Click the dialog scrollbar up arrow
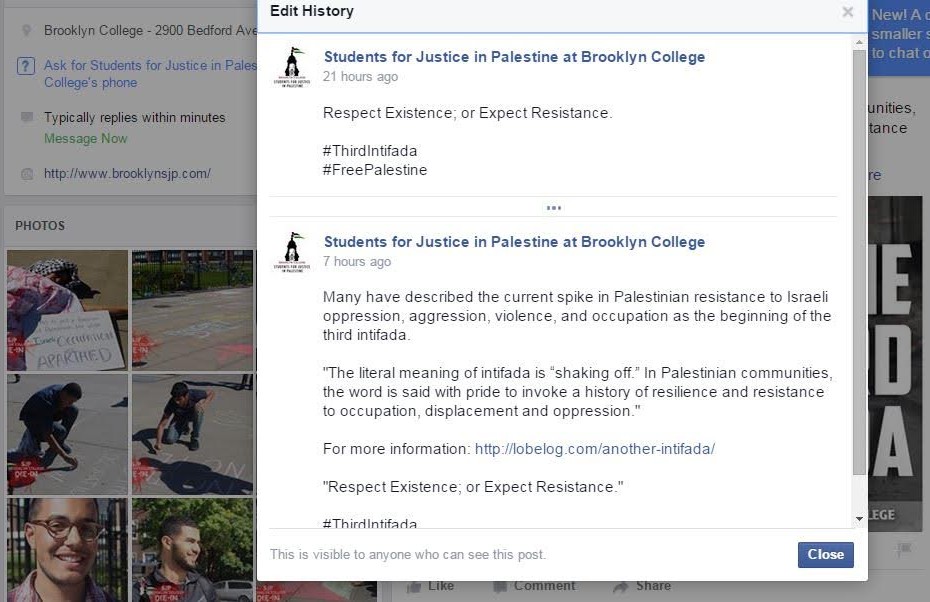The width and height of the screenshot is (930, 602). pos(859,43)
